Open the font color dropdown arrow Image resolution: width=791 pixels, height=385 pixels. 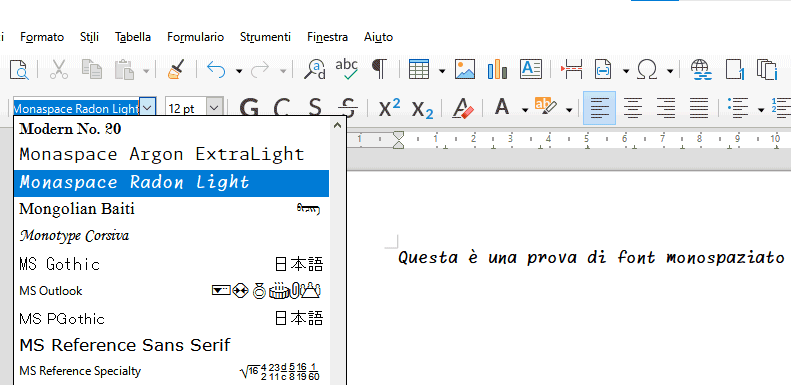coord(525,109)
